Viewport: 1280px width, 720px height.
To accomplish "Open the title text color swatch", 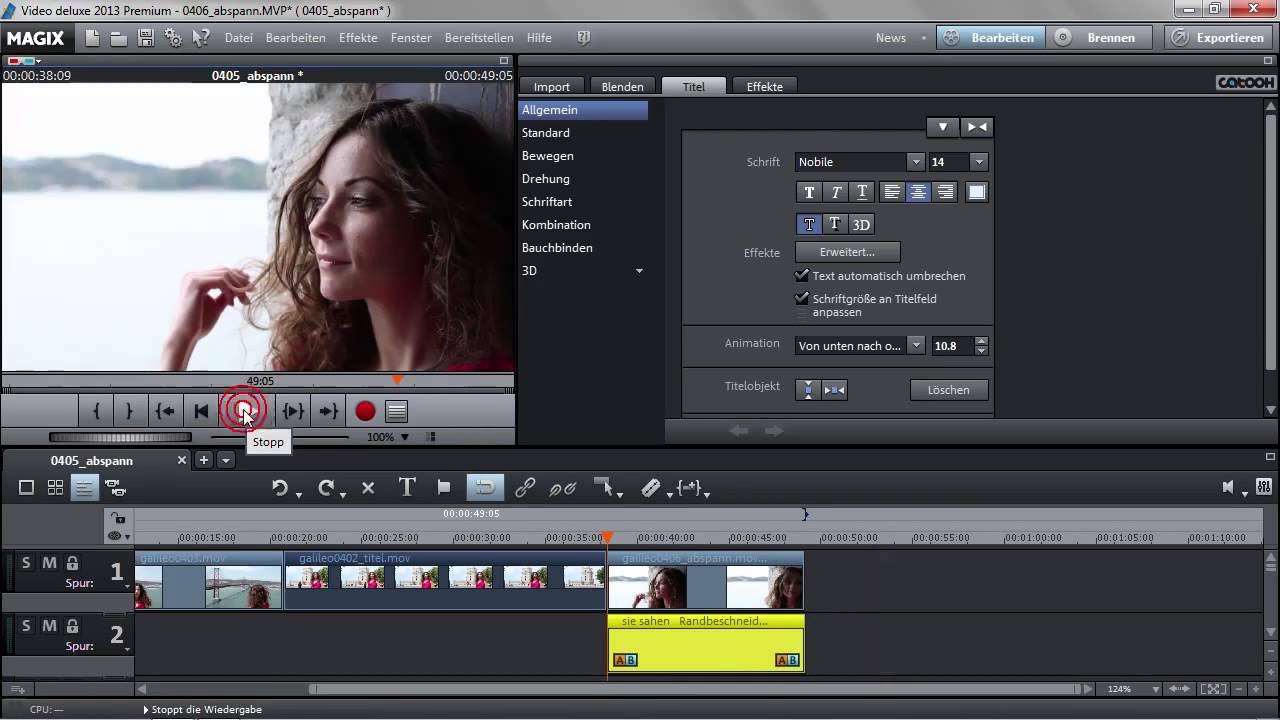I will point(977,192).
